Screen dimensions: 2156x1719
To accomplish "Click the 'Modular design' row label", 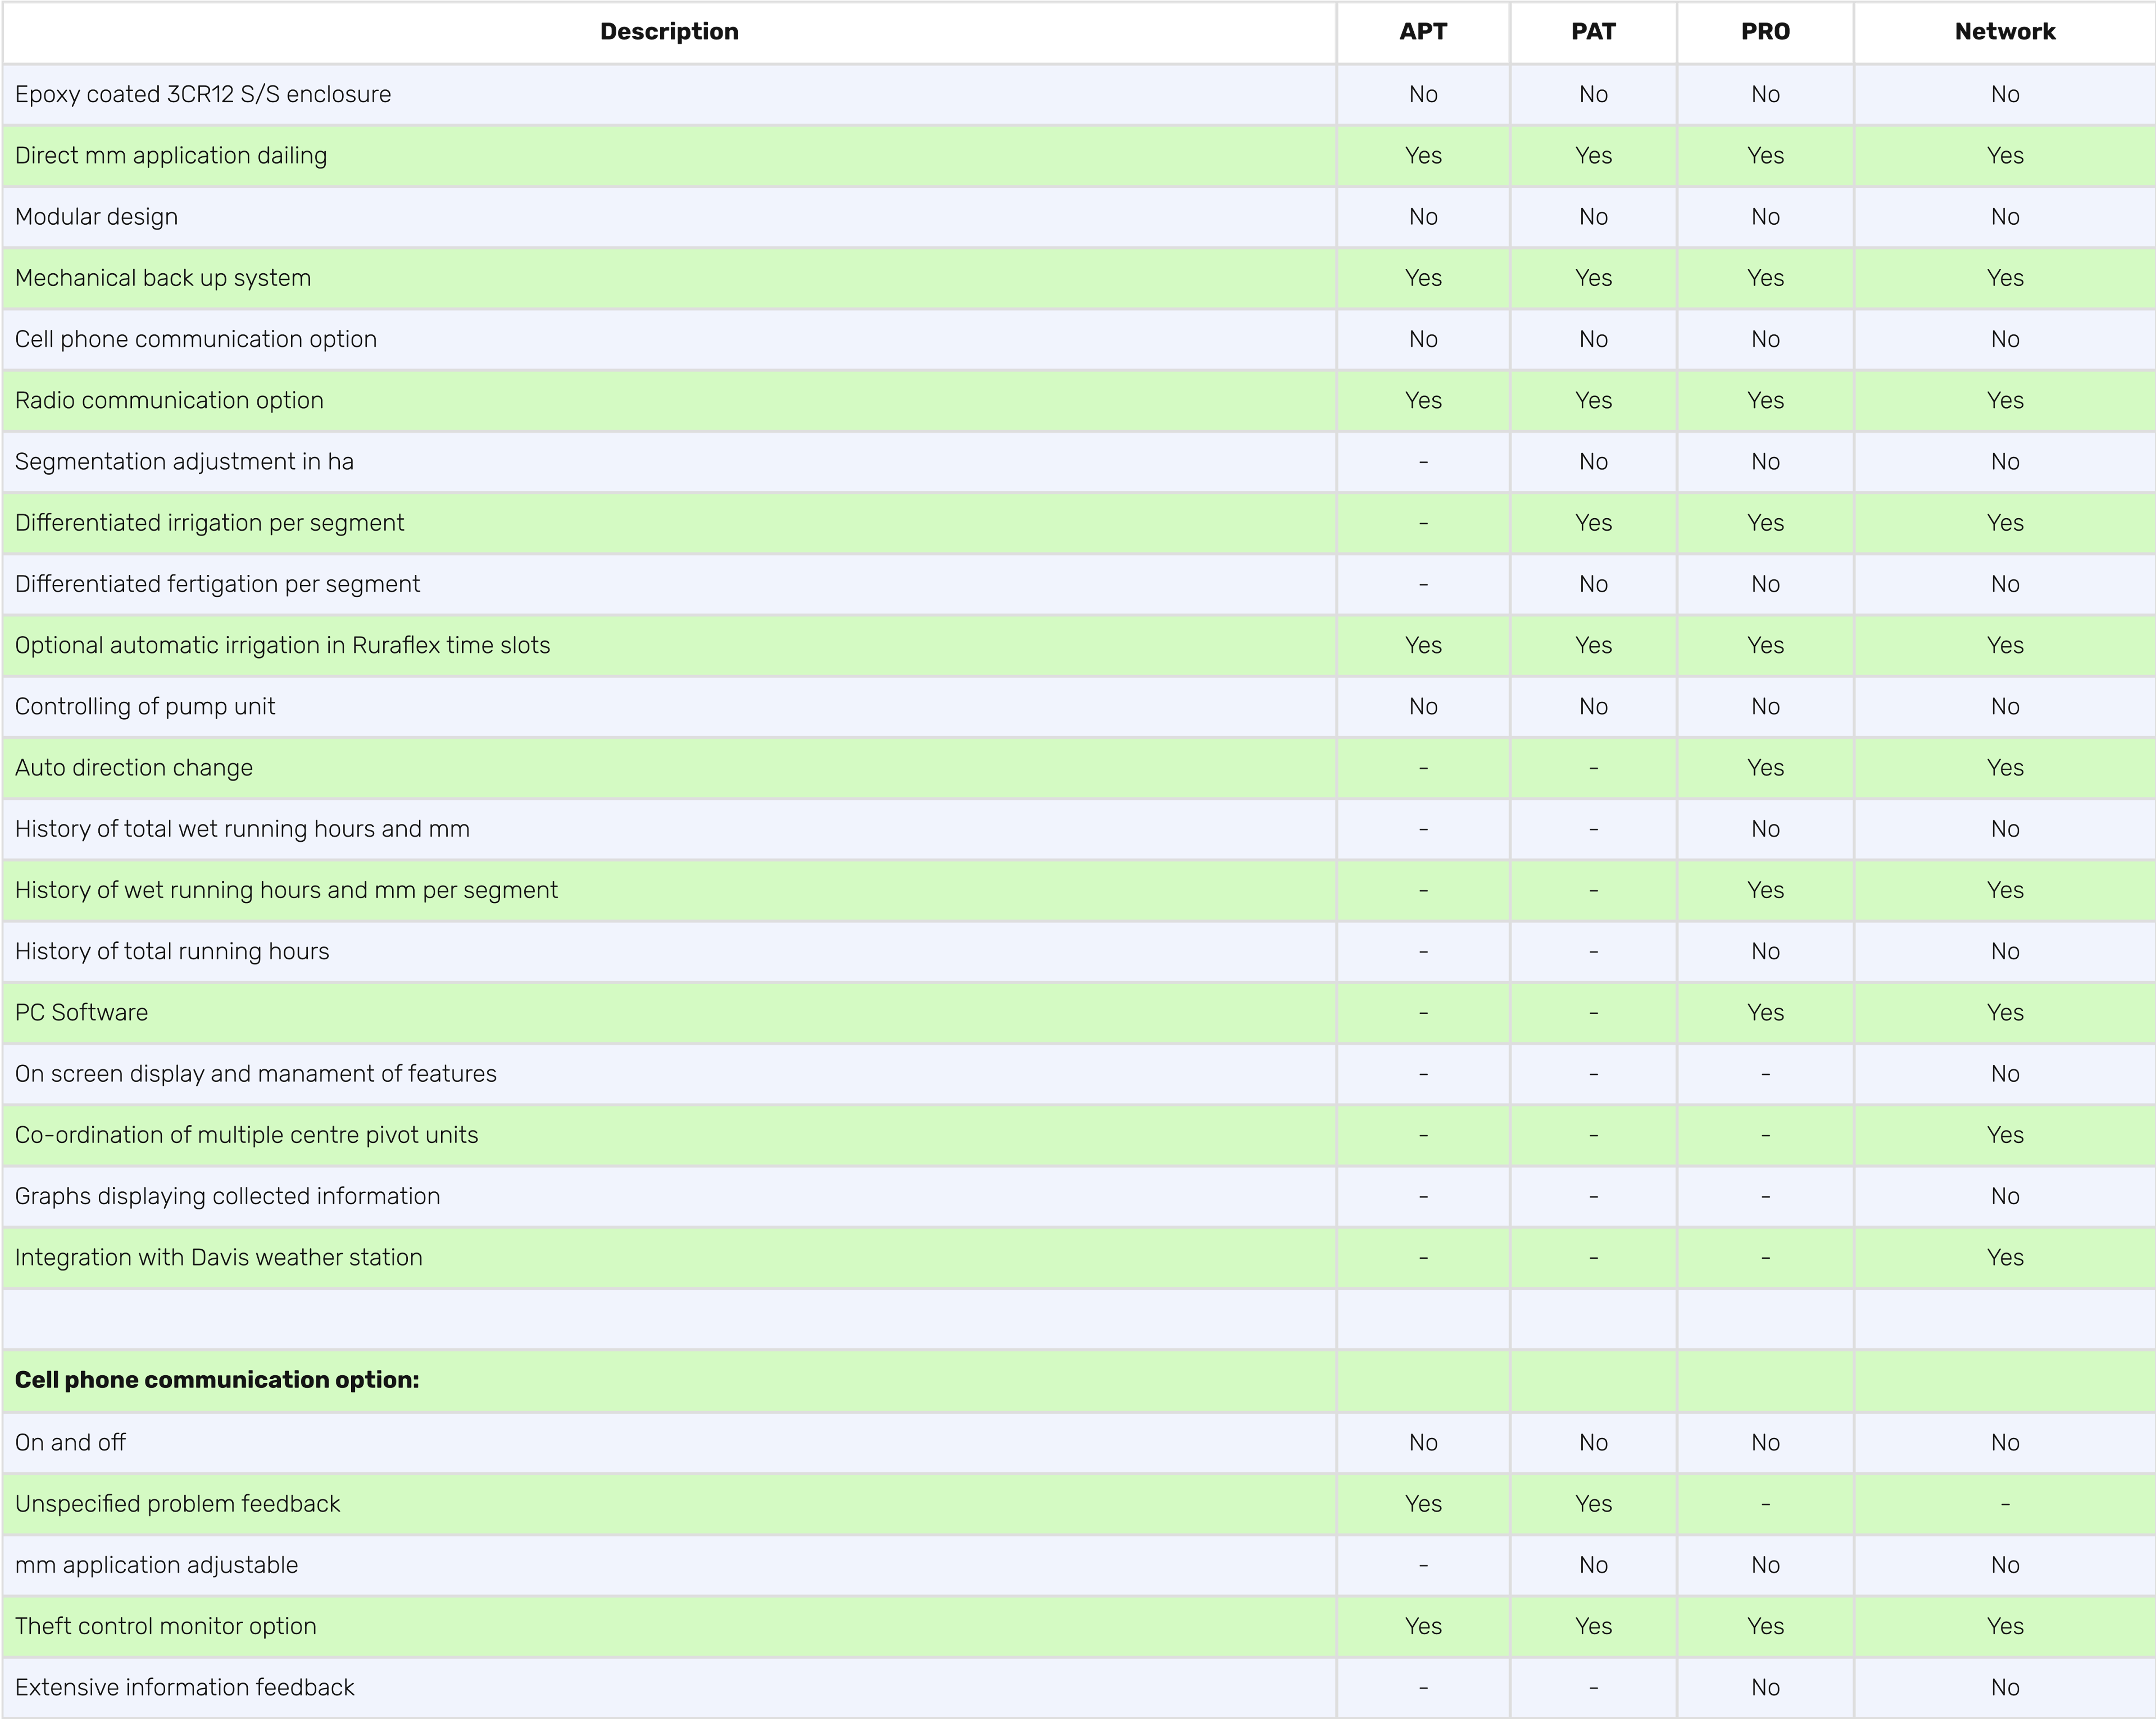I will click(x=96, y=217).
